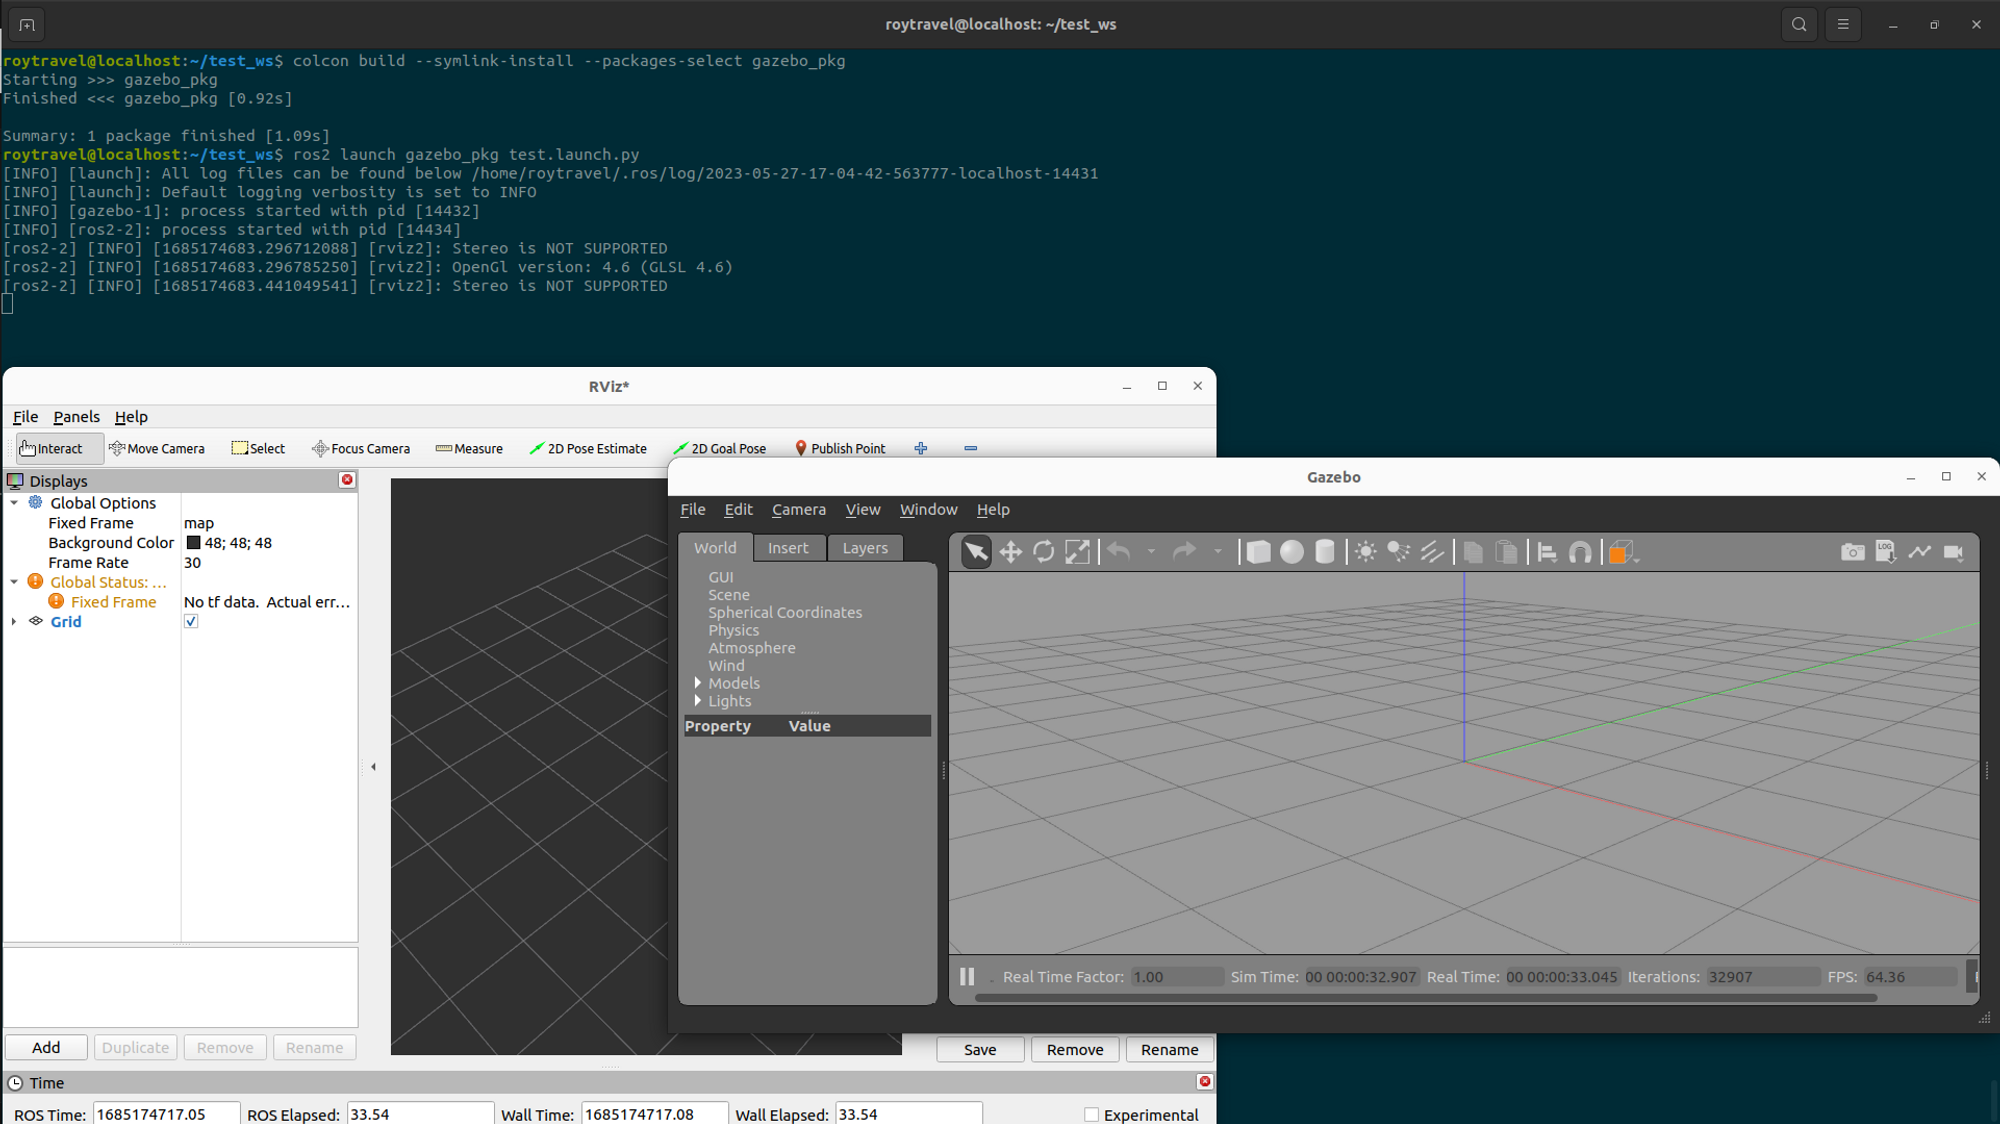Viewport: 2000px width, 1124px height.
Task: Toggle the Grid display checkbox in RViz
Action: (191, 621)
